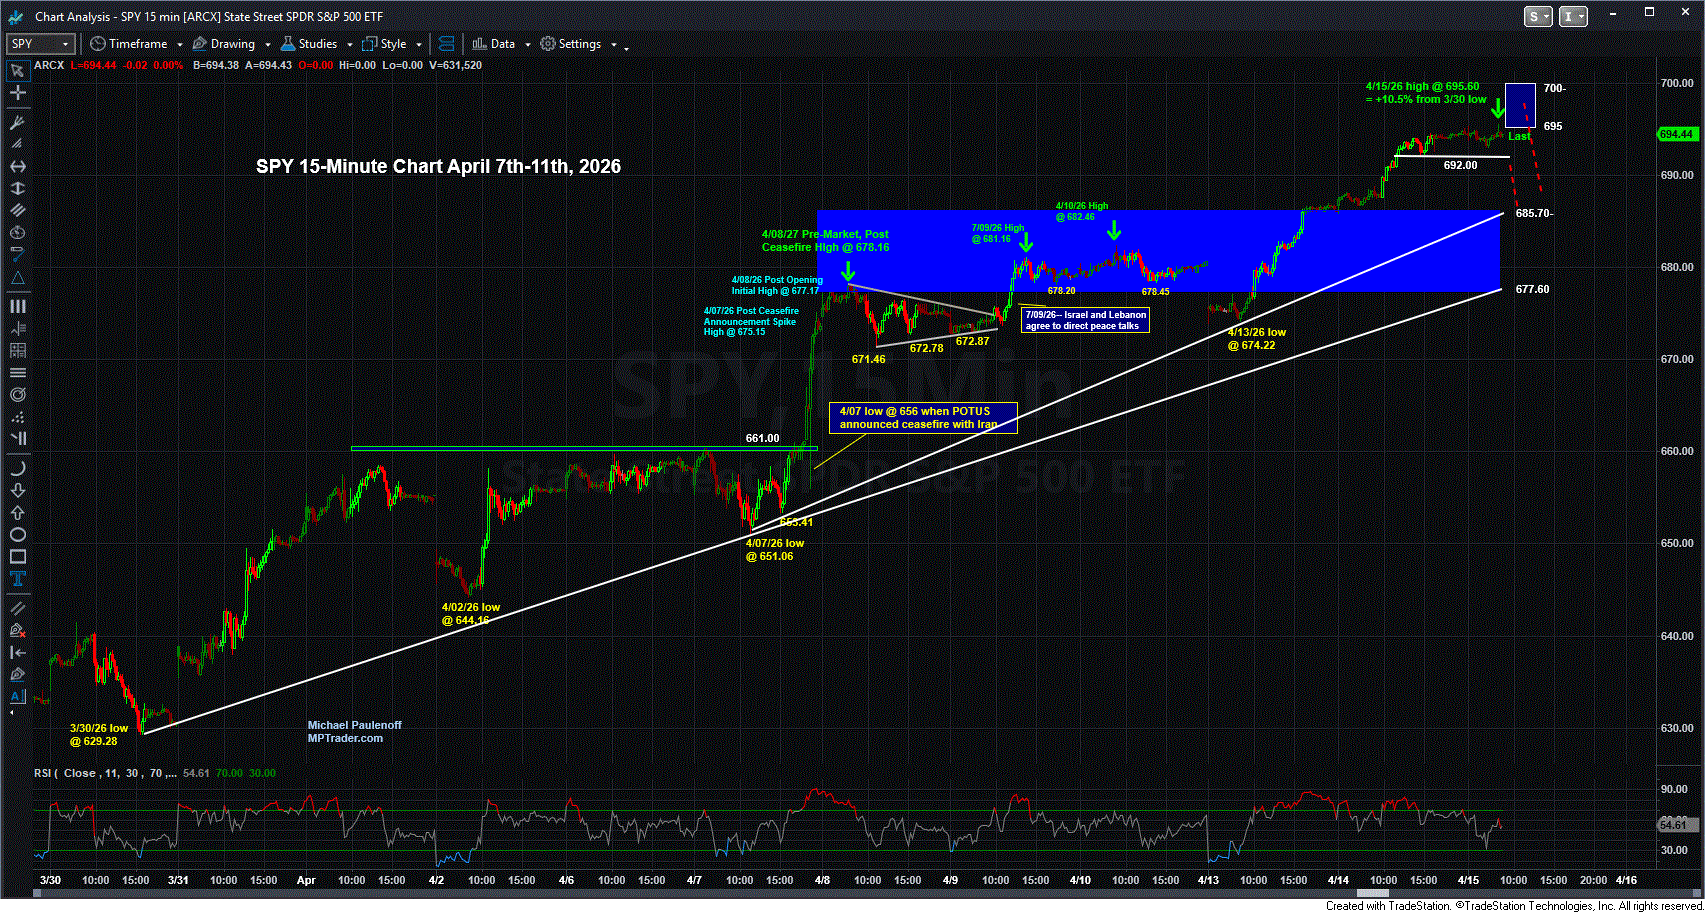Viewport: 1705px width, 912px height.
Task: Toggle the I interval-link button
Action: (x=1573, y=16)
